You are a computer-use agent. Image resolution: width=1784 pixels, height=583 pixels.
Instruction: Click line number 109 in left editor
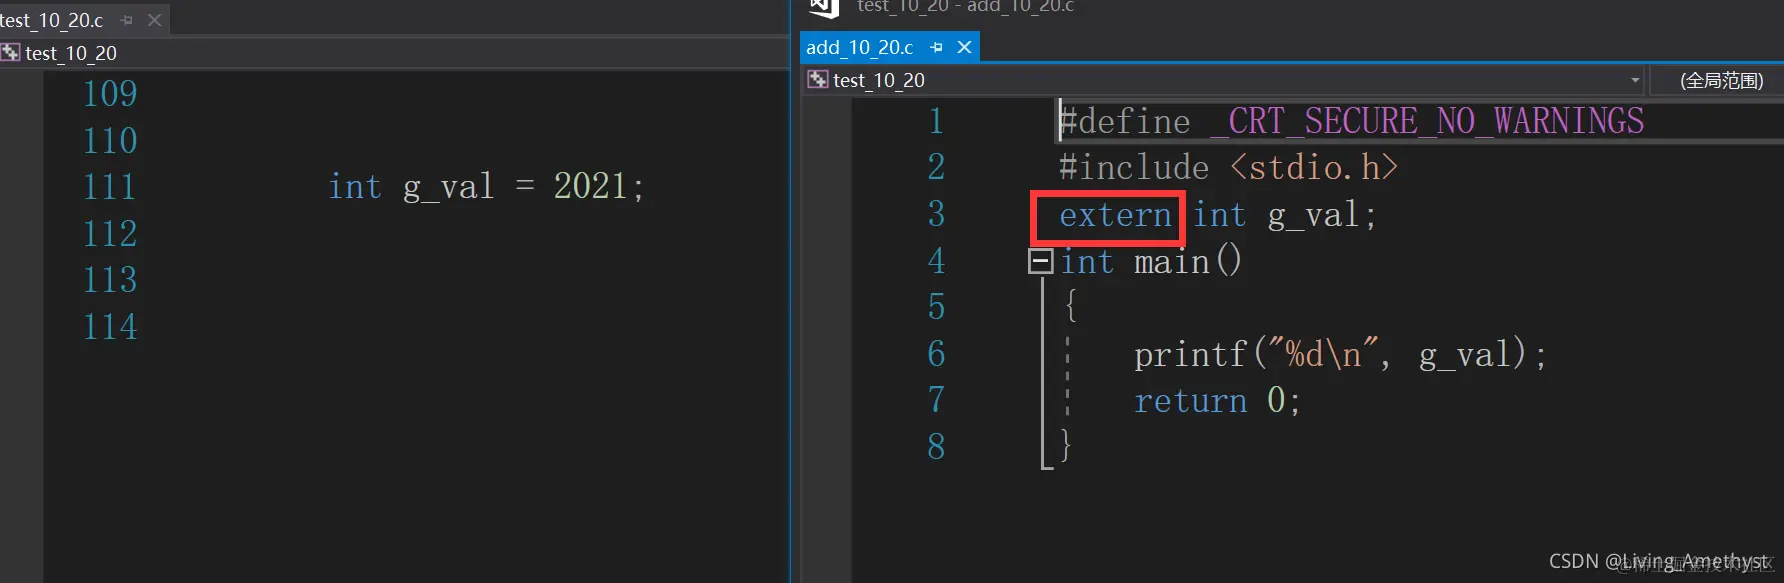coord(110,93)
